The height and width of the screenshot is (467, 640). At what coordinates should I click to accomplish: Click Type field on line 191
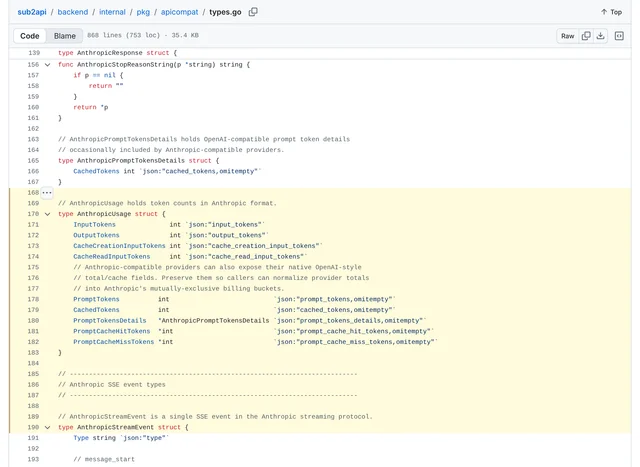click(x=81, y=438)
